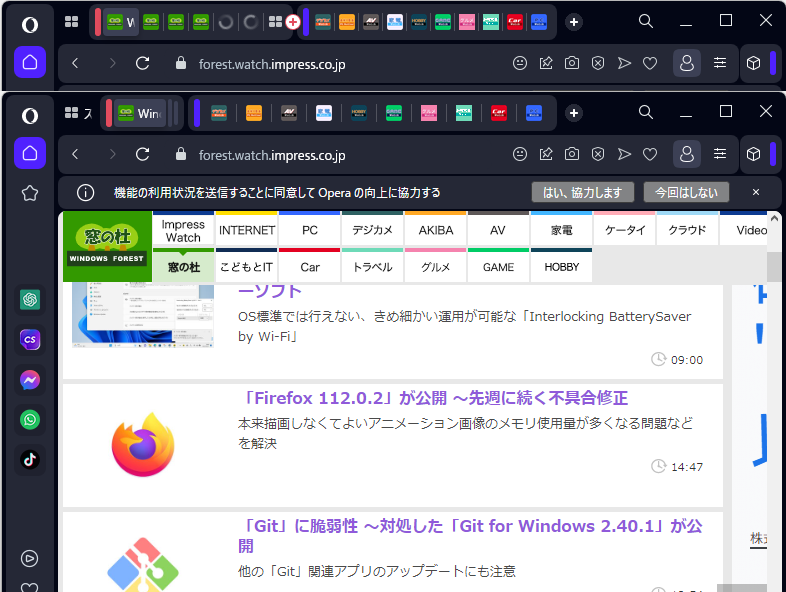The height and width of the screenshot is (592, 786).
Task: Click the Git logo thumbnail
Action: tap(143, 564)
